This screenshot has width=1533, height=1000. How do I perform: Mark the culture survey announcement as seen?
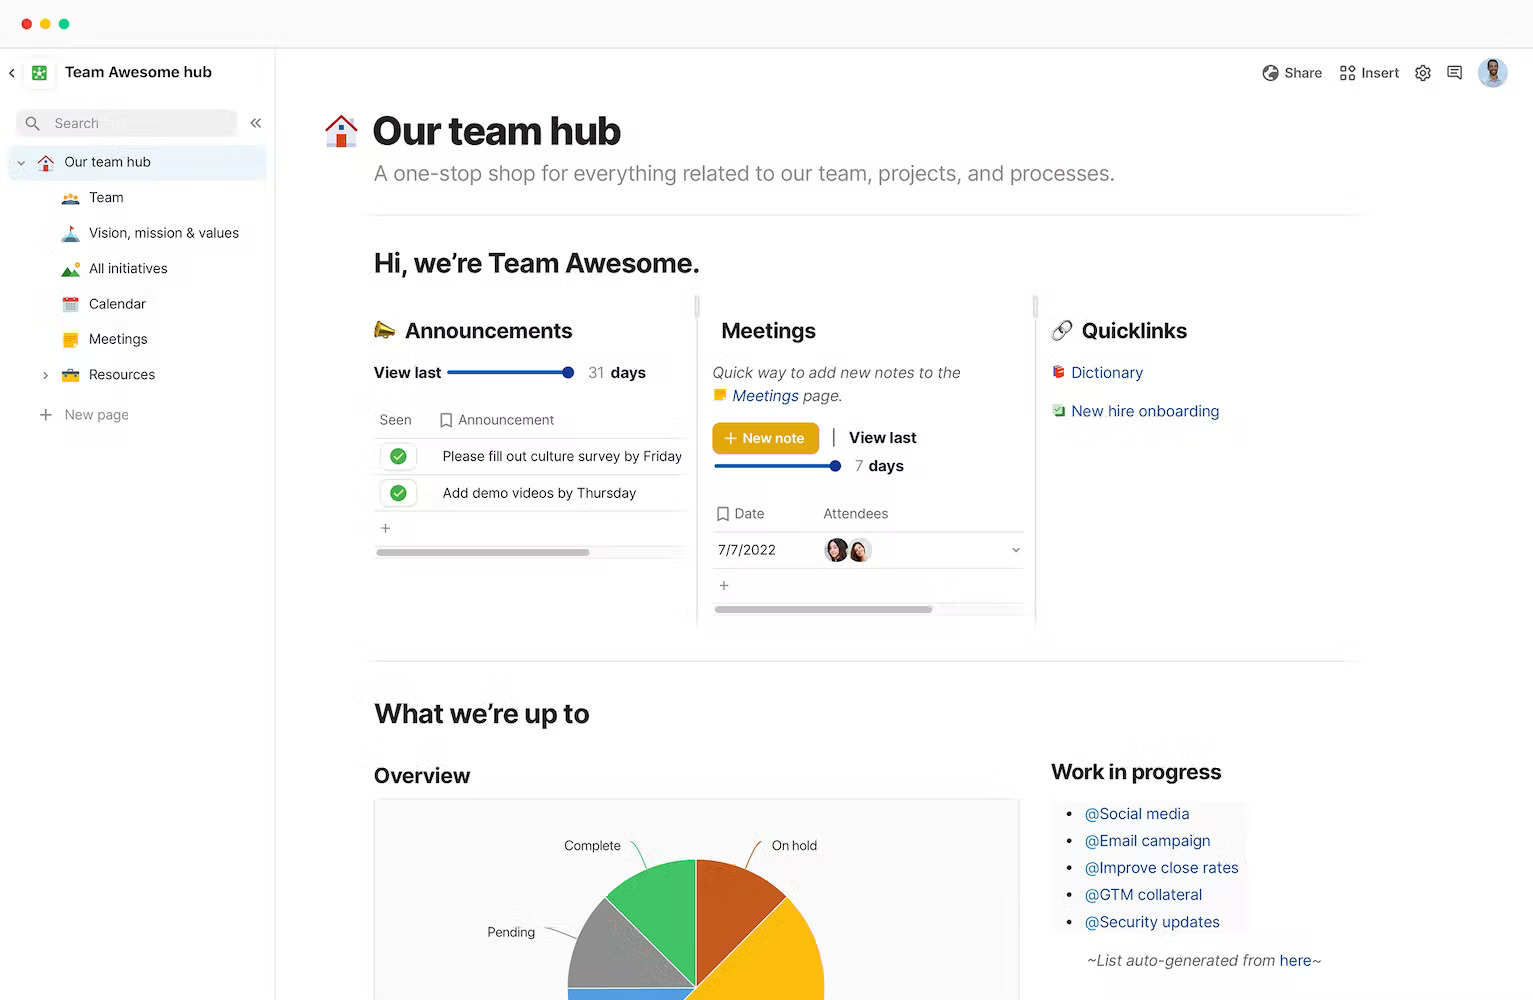tap(398, 456)
